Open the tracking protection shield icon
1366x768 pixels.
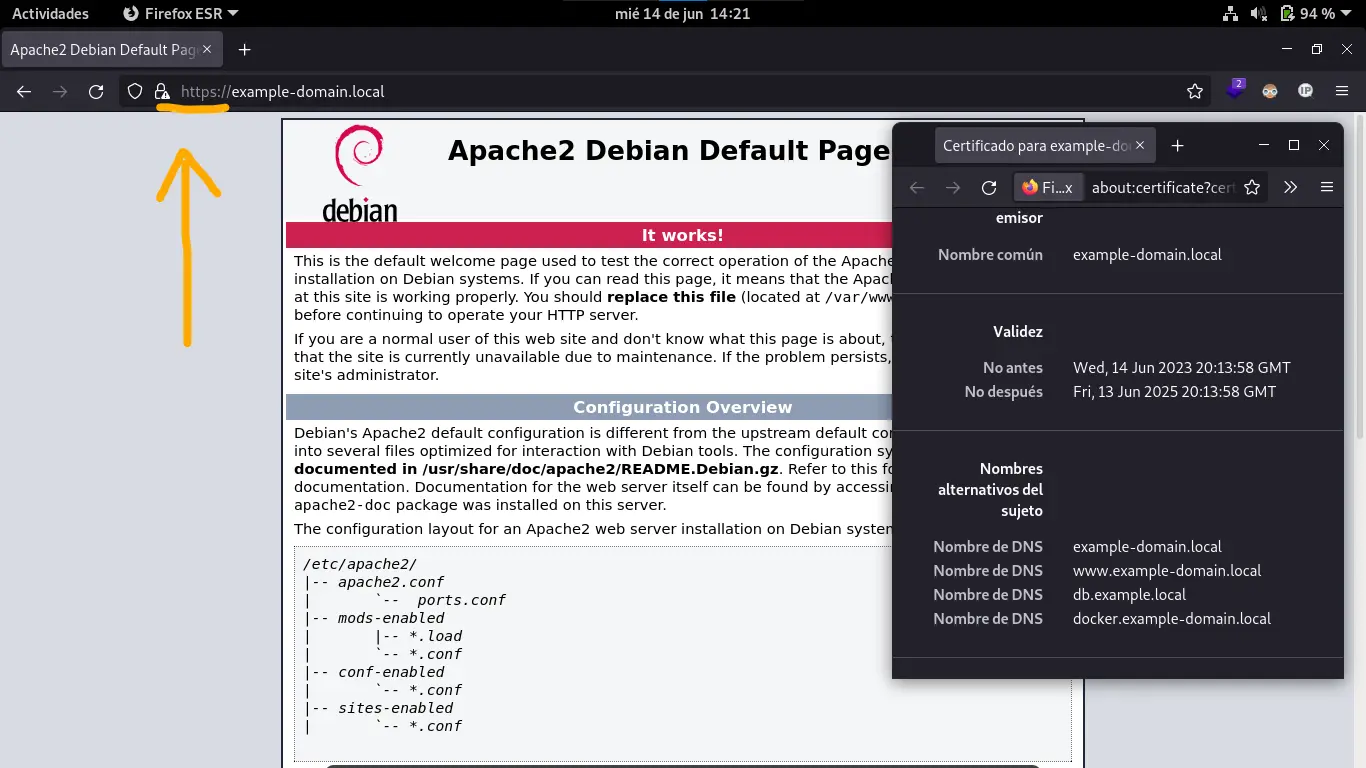click(135, 91)
